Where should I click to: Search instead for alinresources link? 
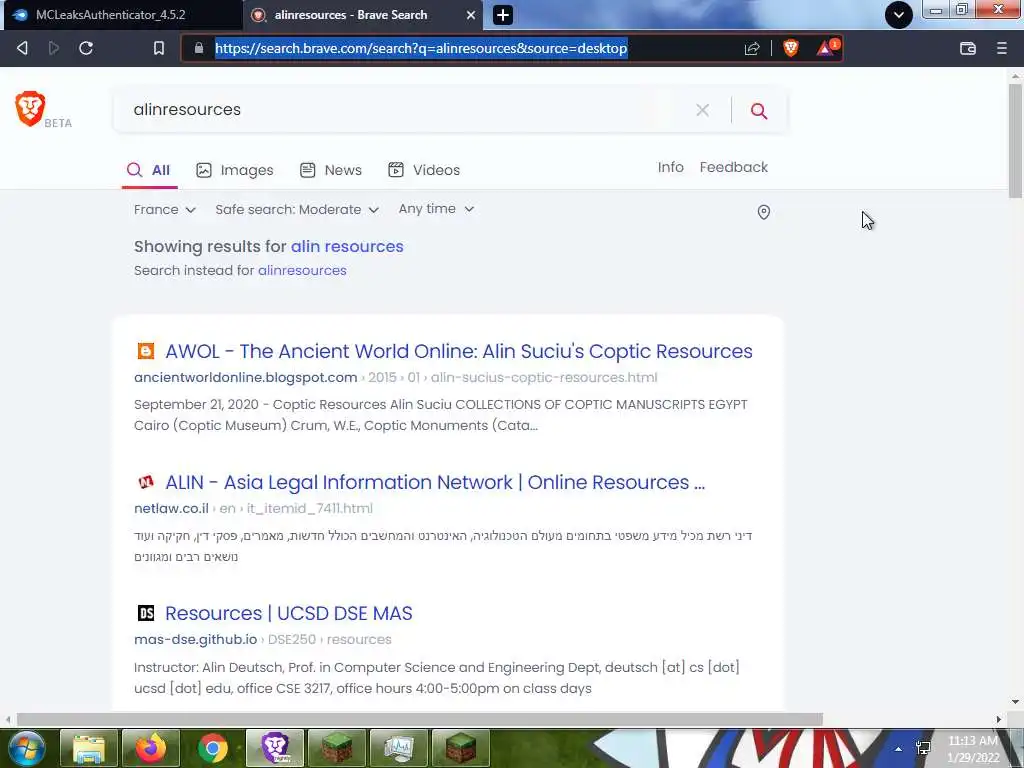click(302, 270)
